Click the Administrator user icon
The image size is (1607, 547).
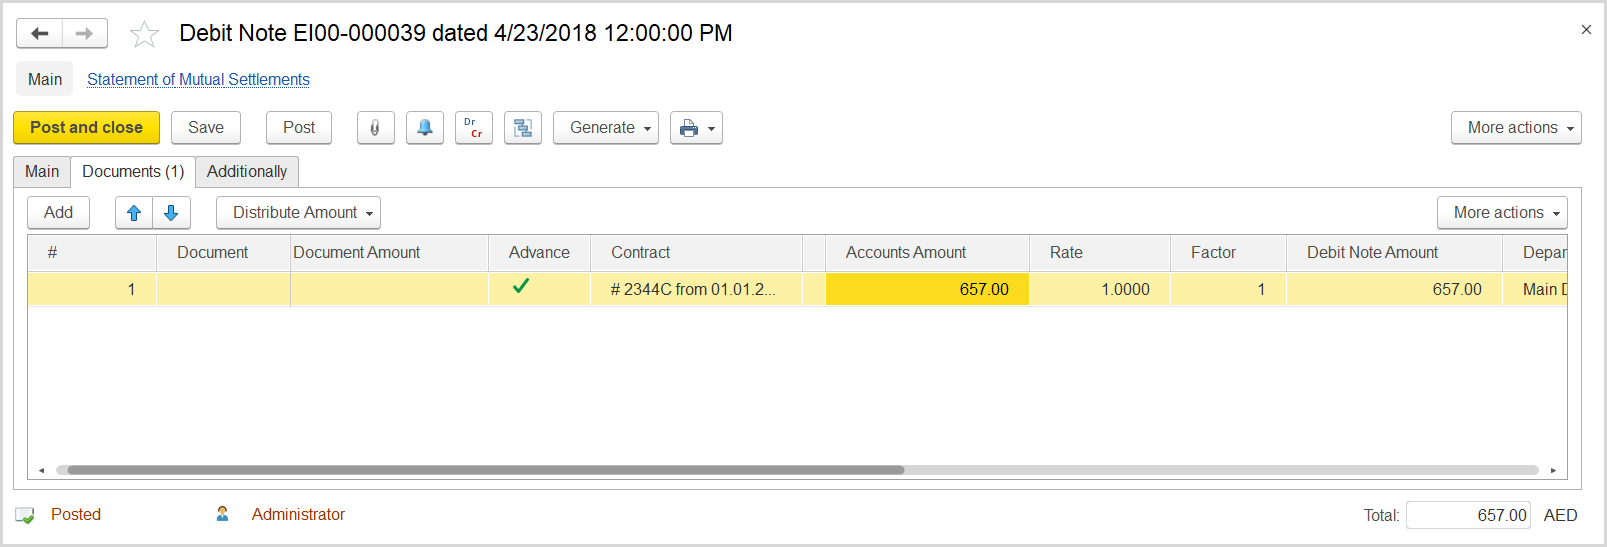(x=222, y=514)
